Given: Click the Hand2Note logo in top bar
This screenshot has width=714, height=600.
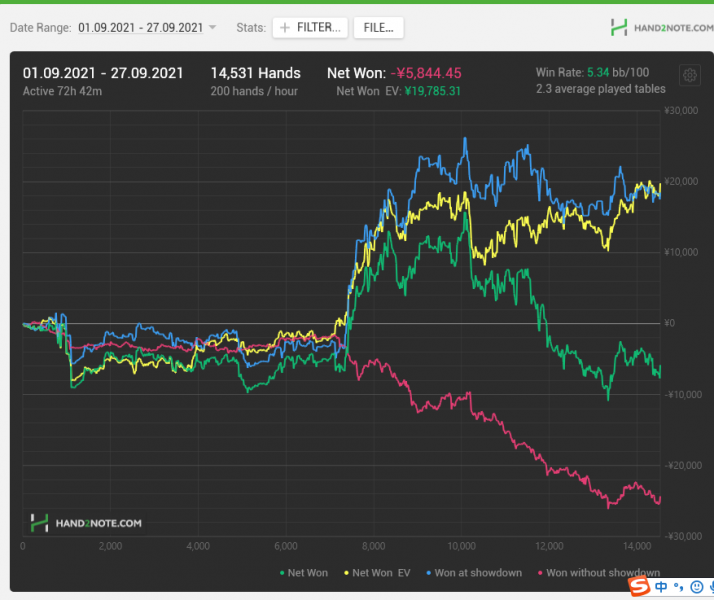Looking at the screenshot, I should [x=661, y=28].
